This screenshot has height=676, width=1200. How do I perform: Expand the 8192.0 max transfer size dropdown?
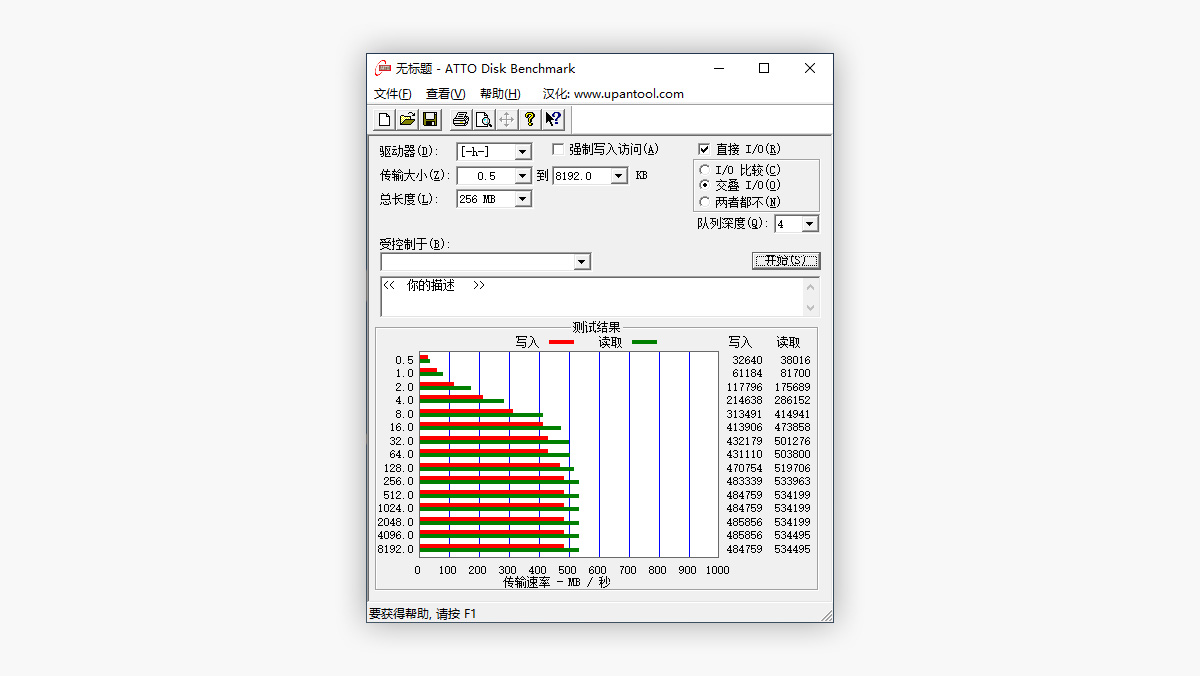pos(618,176)
